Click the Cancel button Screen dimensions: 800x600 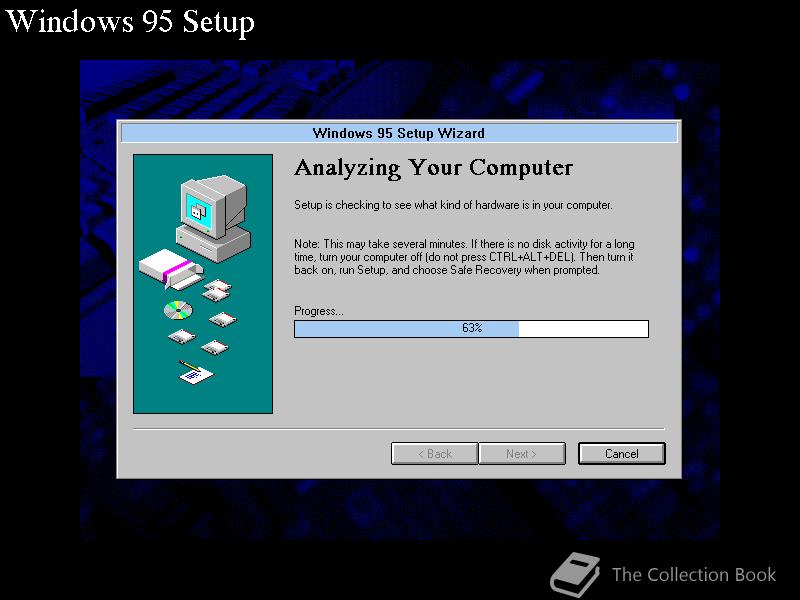coord(621,454)
